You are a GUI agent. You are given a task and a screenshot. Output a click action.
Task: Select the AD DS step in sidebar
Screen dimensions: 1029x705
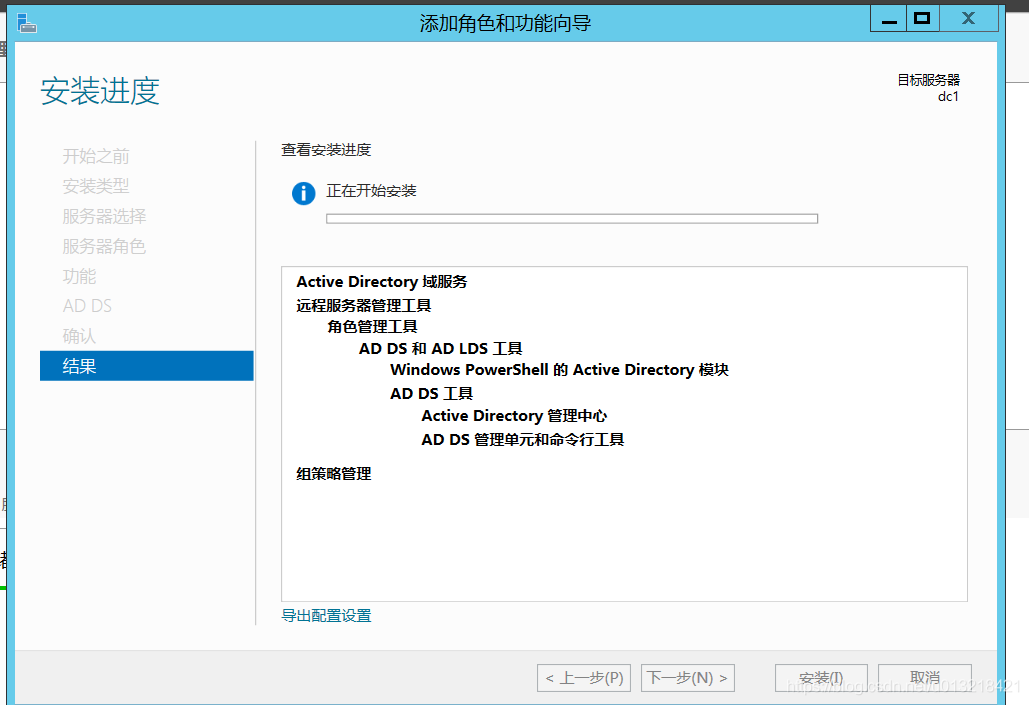coord(87,306)
